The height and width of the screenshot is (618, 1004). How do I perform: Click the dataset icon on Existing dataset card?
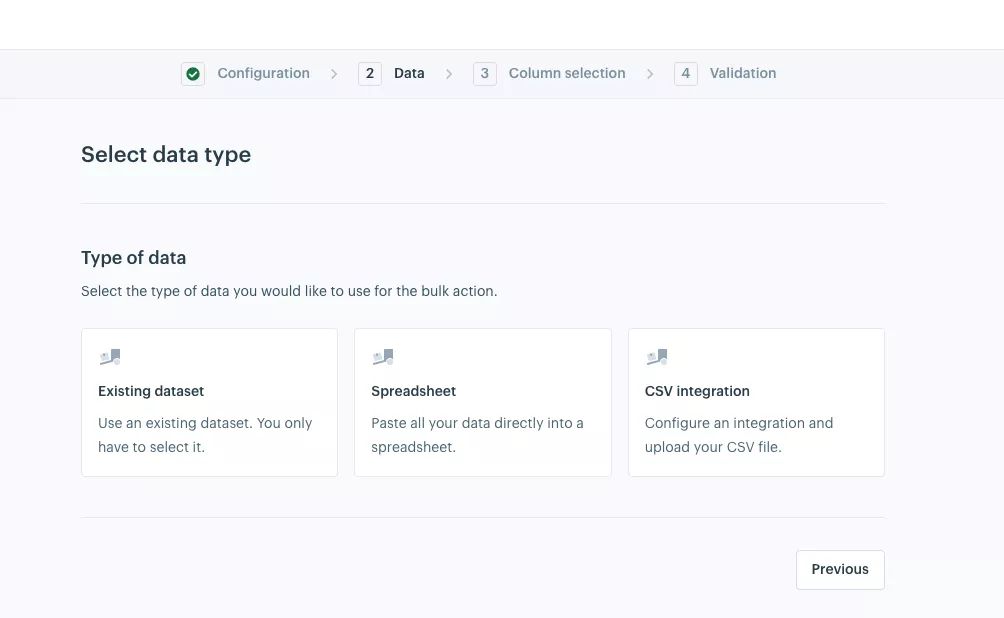(x=109, y=356)
